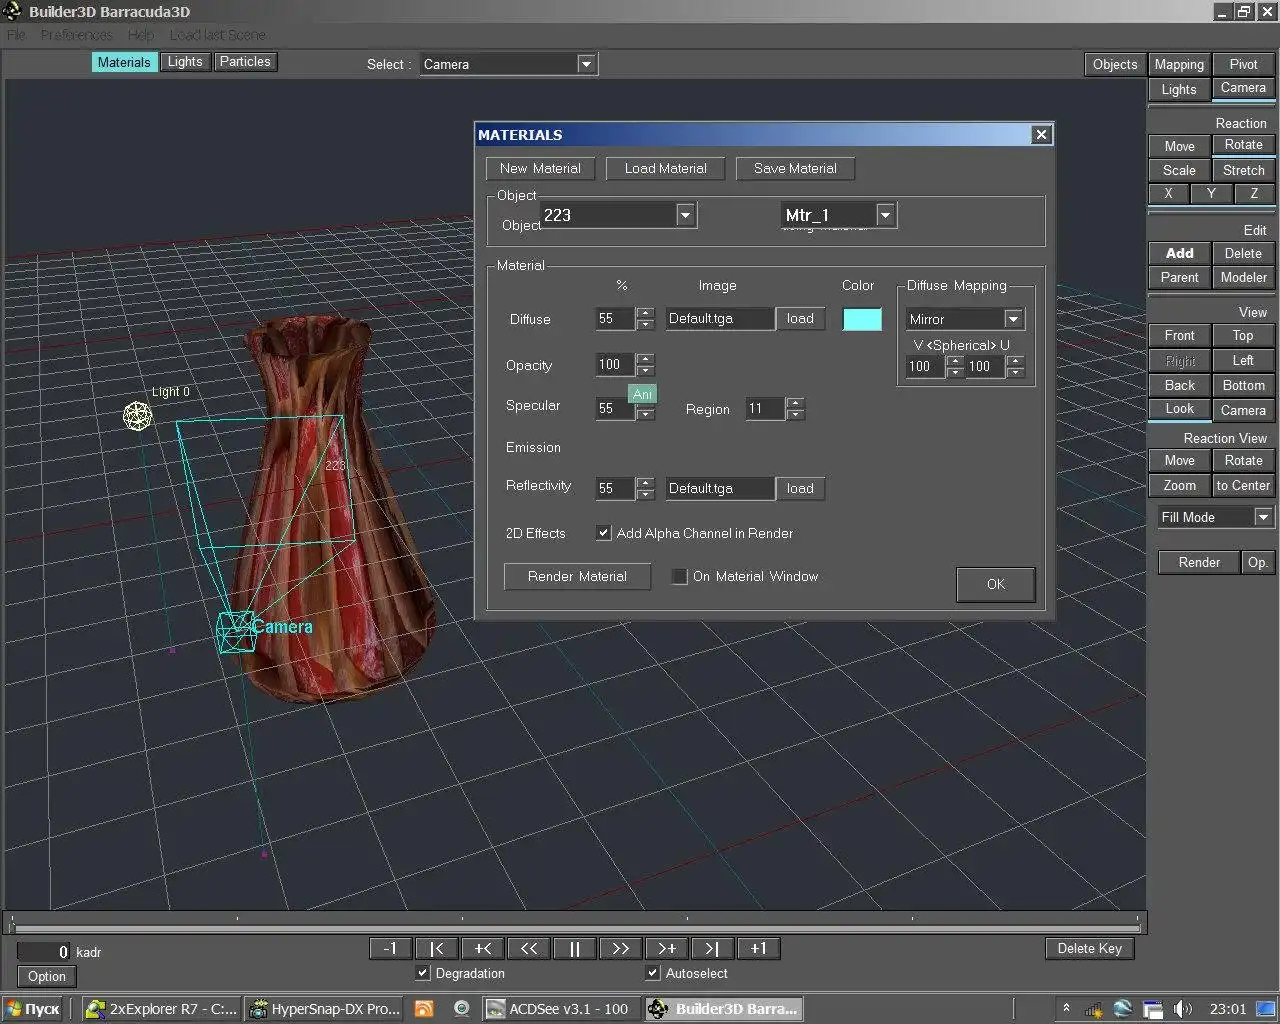Expand the Diffuse Mapping Mirror dropdown
The image size is (1280, 1024).
[1013, 319]
